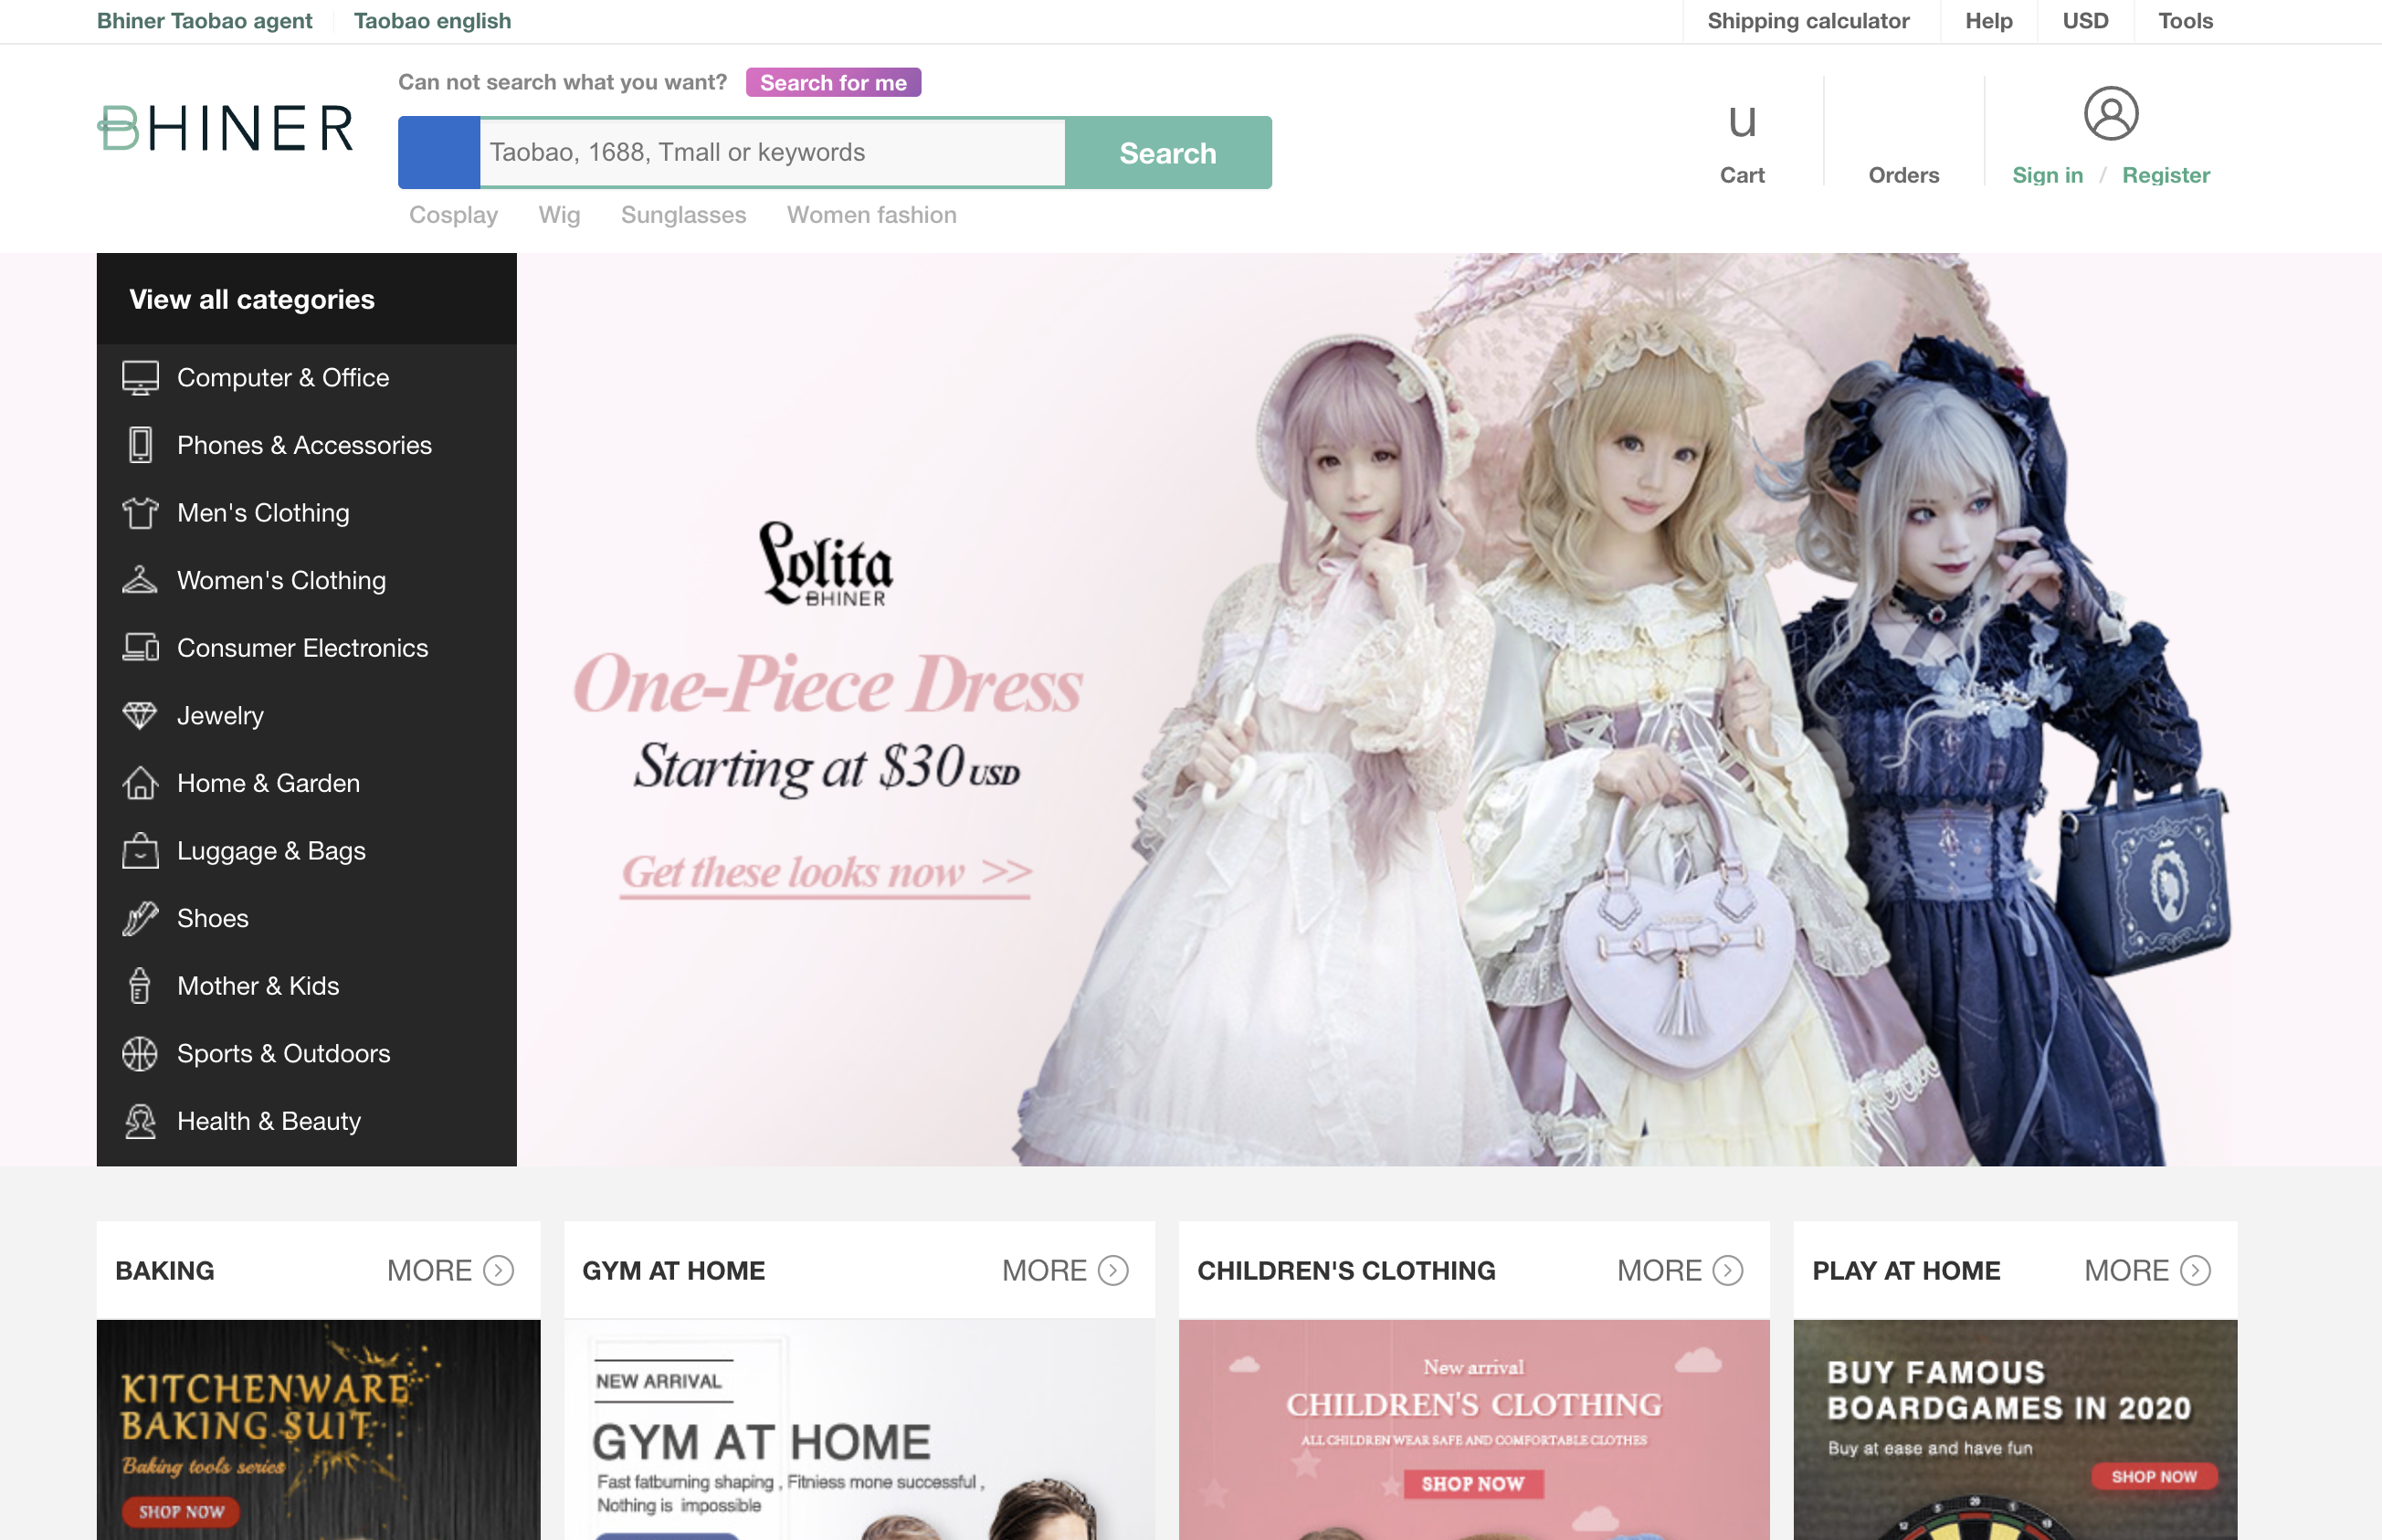The width and height of the screenshot is (2382, 1540).
Task: Click the Mother & Kids bottle icon
Action: coord(140,986)
